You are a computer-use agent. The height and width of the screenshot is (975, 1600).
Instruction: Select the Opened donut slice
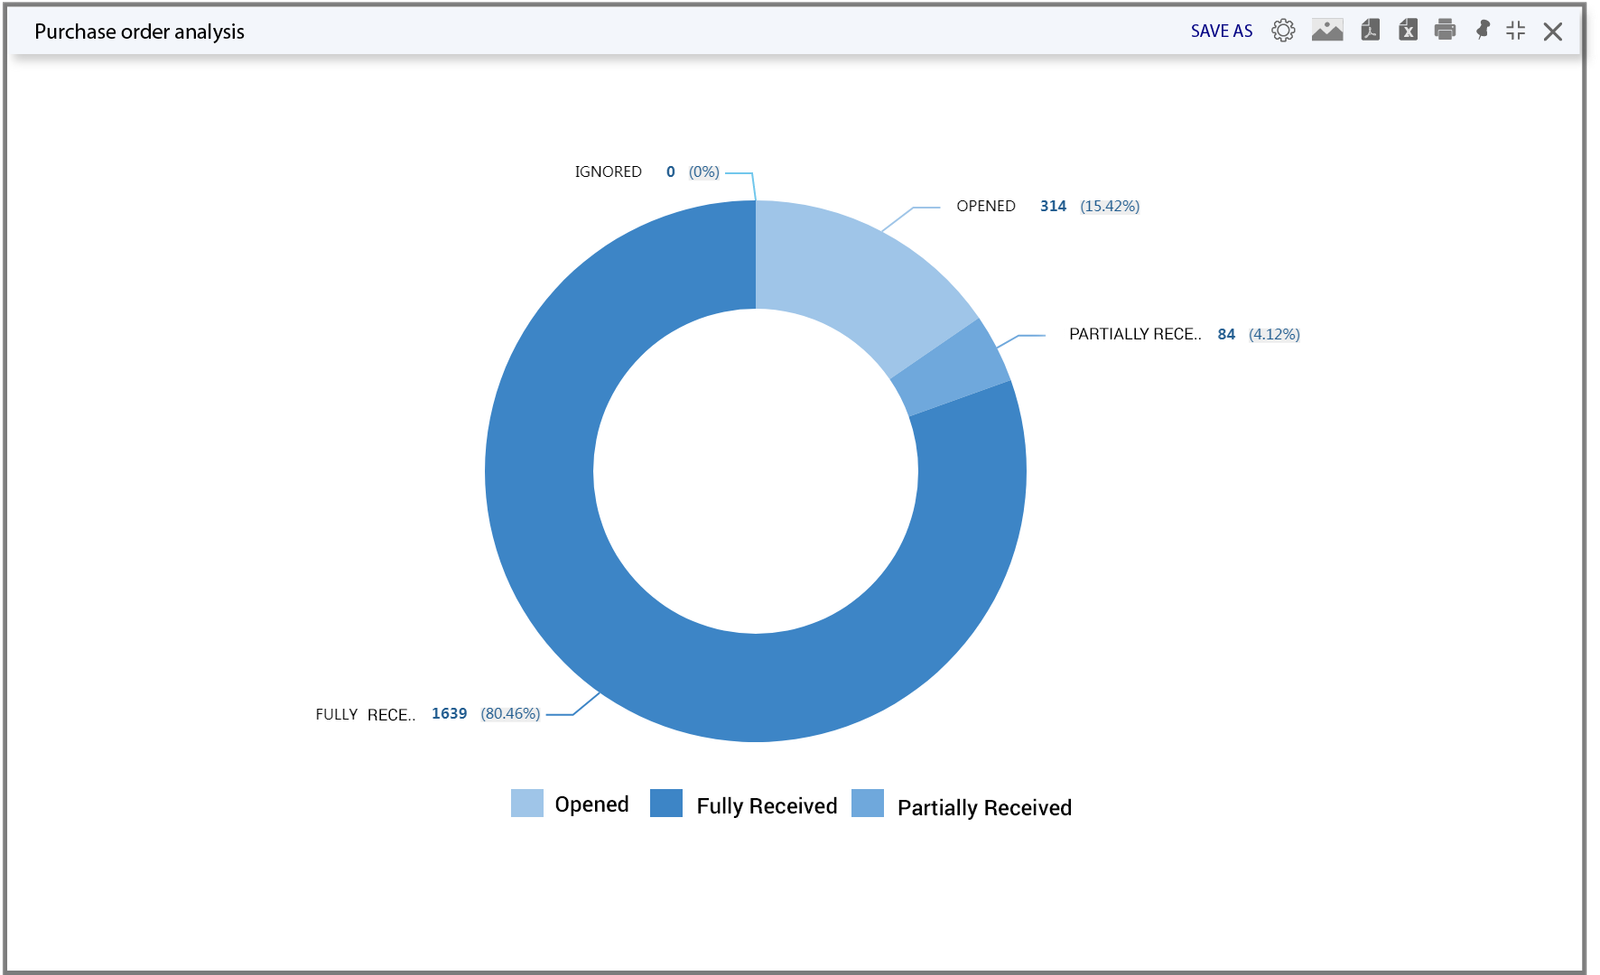pos(850,275)
